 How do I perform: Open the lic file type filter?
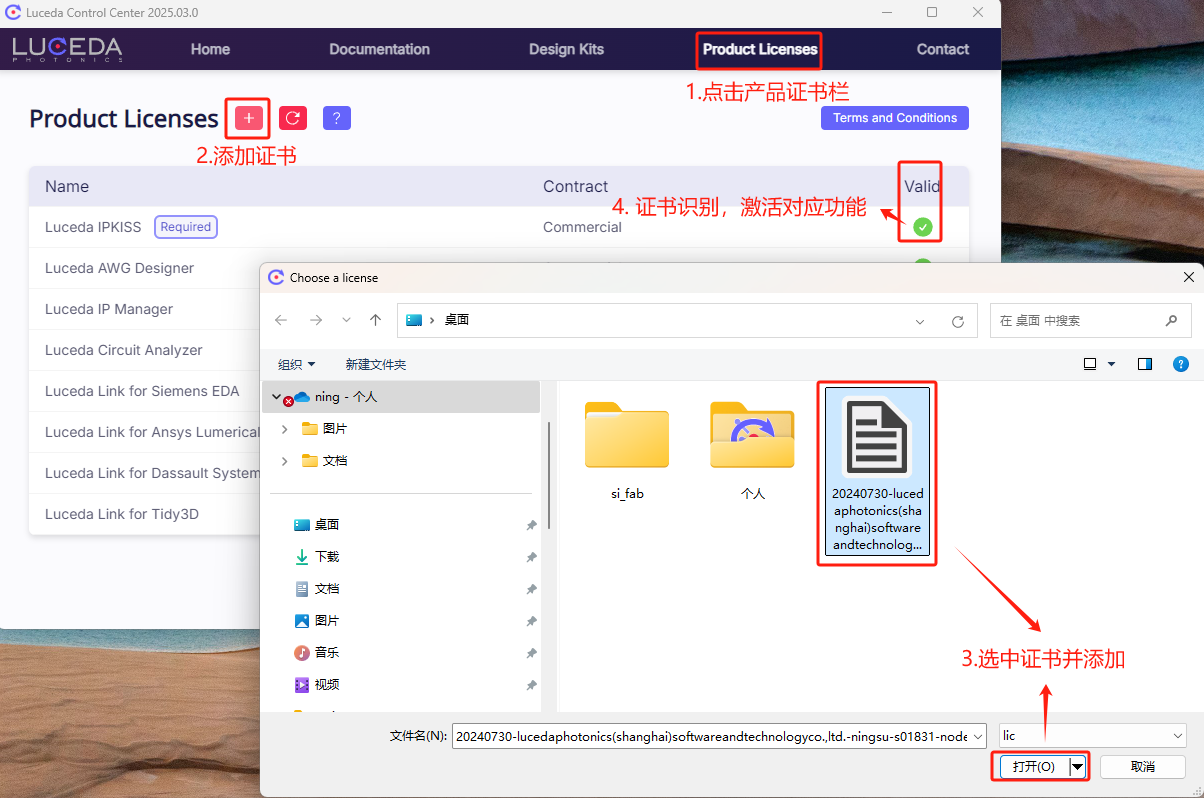point(1091,736)
